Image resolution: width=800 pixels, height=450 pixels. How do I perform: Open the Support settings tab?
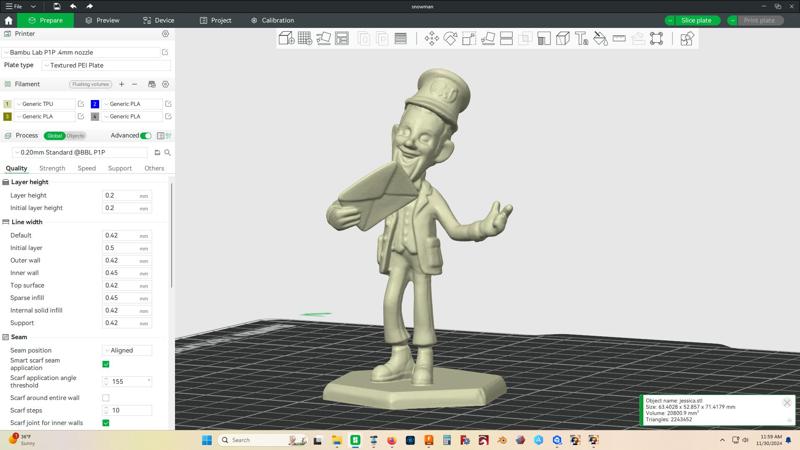(x=120, y=168)
